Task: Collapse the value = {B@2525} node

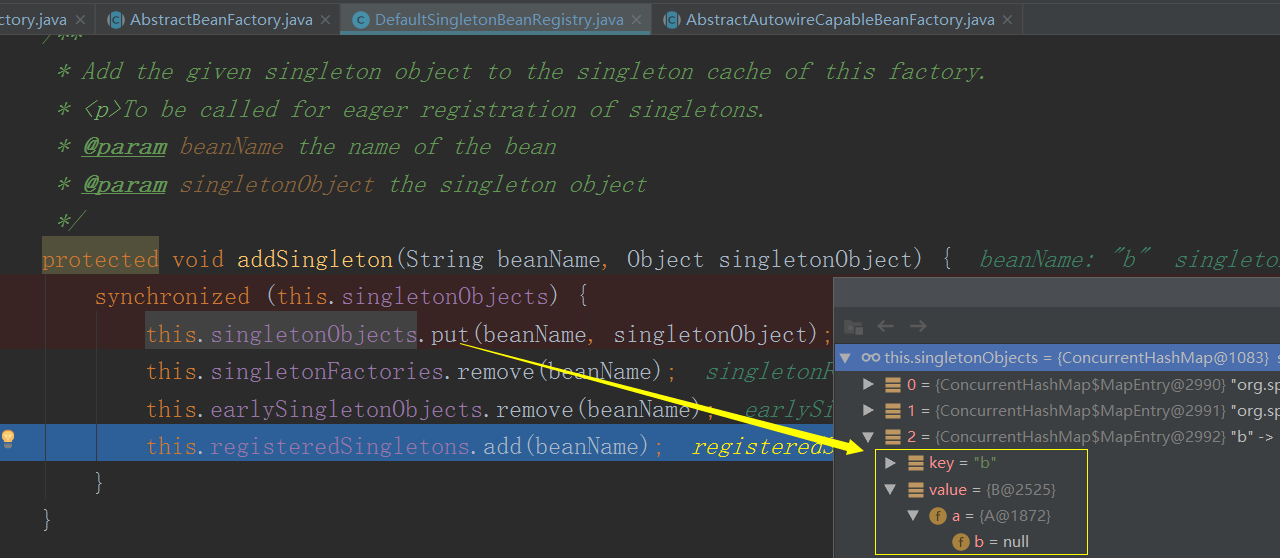Action: (x=890, y=490)
